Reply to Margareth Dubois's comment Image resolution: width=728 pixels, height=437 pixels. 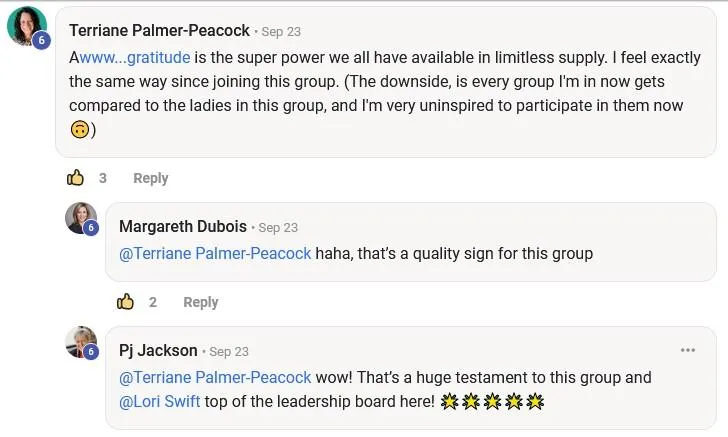201,302
